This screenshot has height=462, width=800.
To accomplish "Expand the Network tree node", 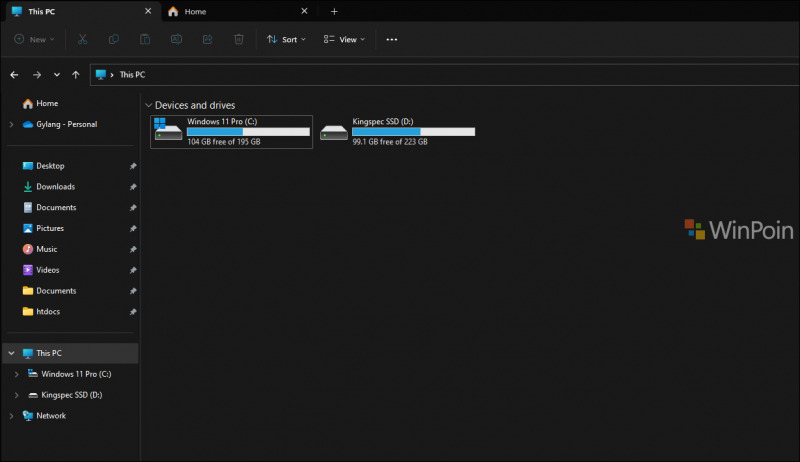I will [11, 416].
